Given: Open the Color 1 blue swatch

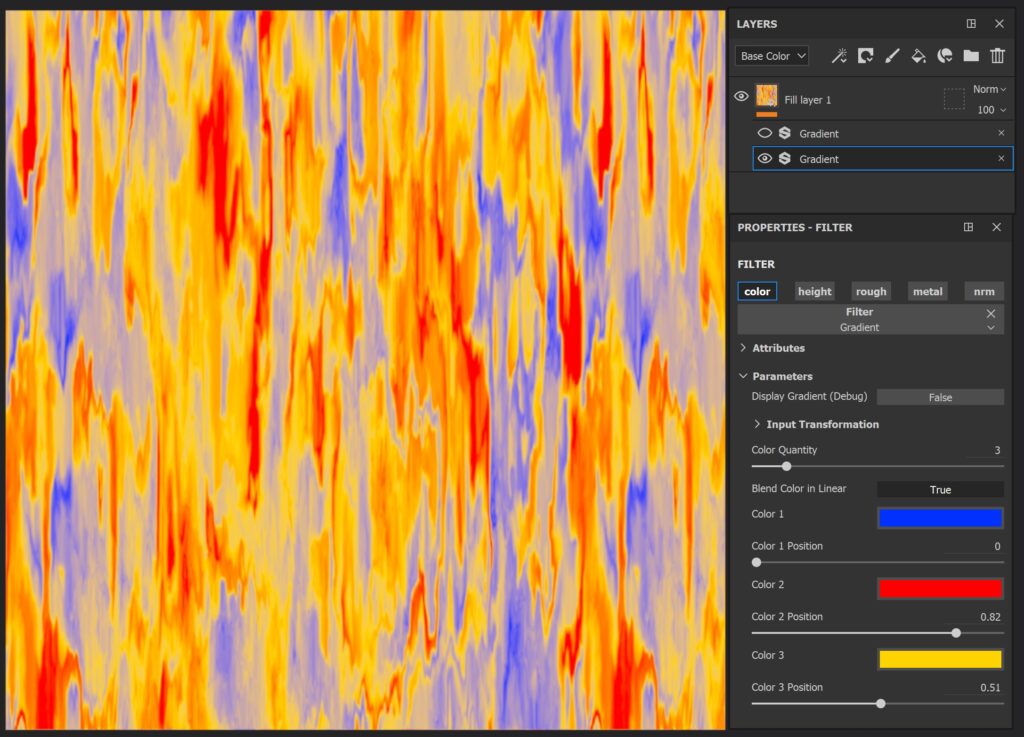Looking at the screenshot, I should tap(940, 518).
